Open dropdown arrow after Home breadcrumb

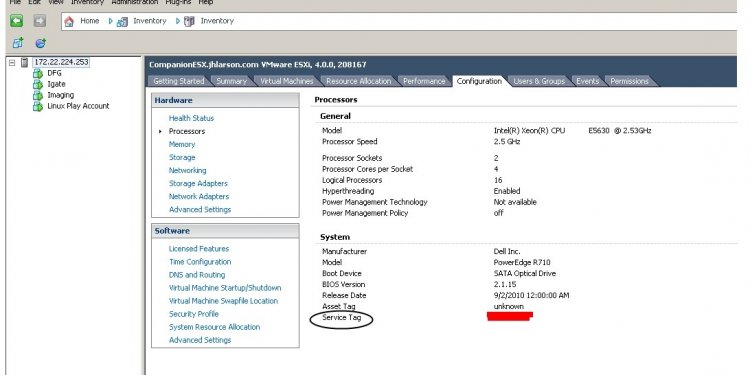pos(110,21)
